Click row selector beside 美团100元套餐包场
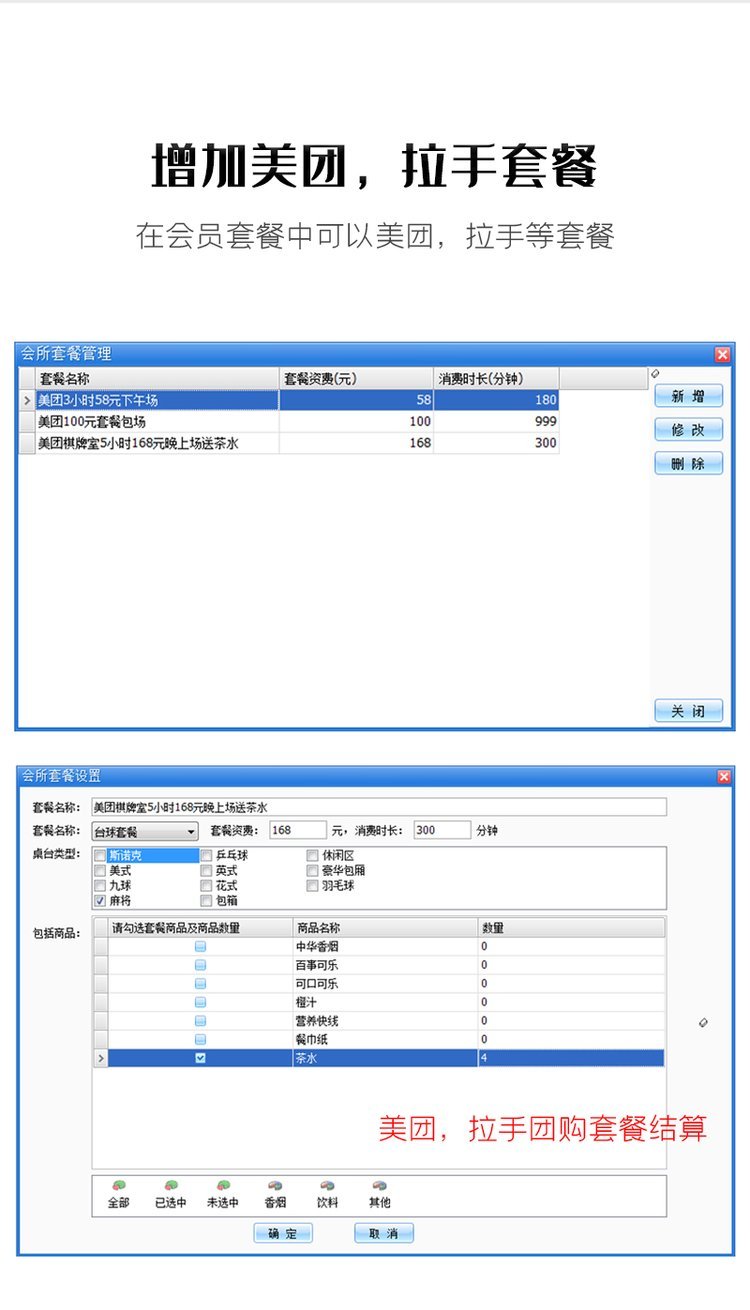This screenshot has width=750, height=1310. (x=27, y=422)
